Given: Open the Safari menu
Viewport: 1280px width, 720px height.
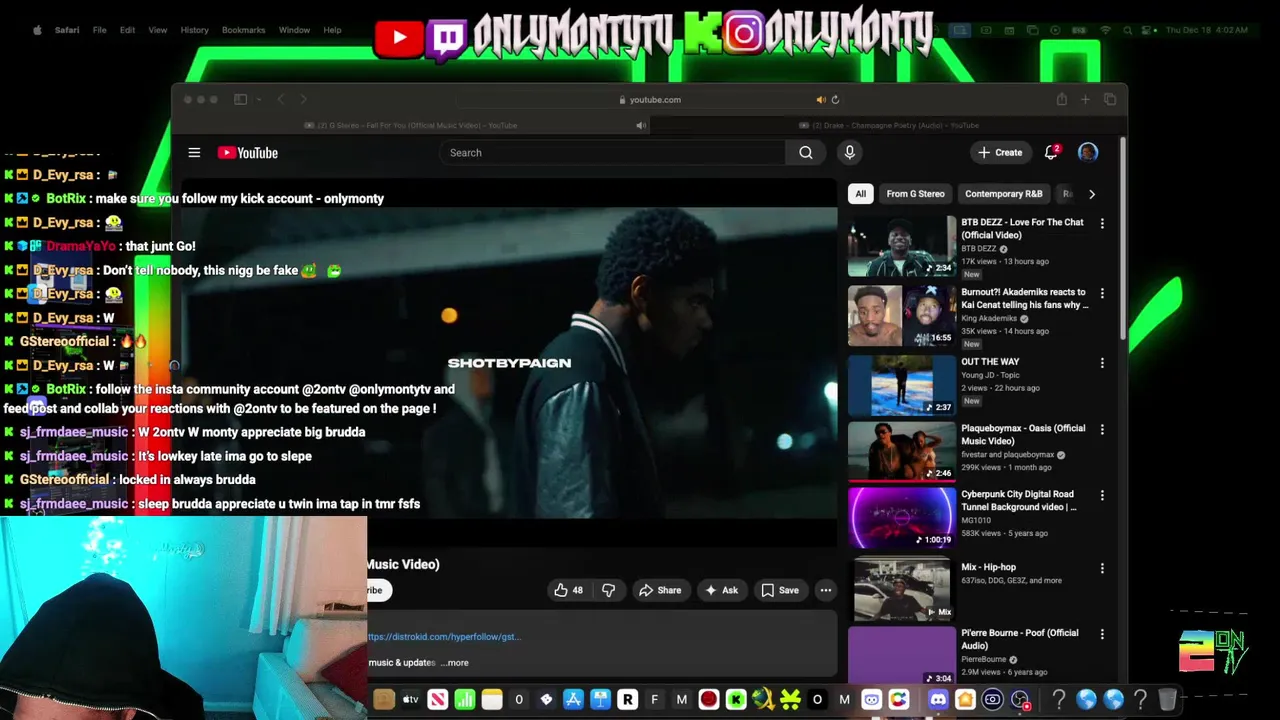Looking at the screenshot, I should (x=67, y=30).
